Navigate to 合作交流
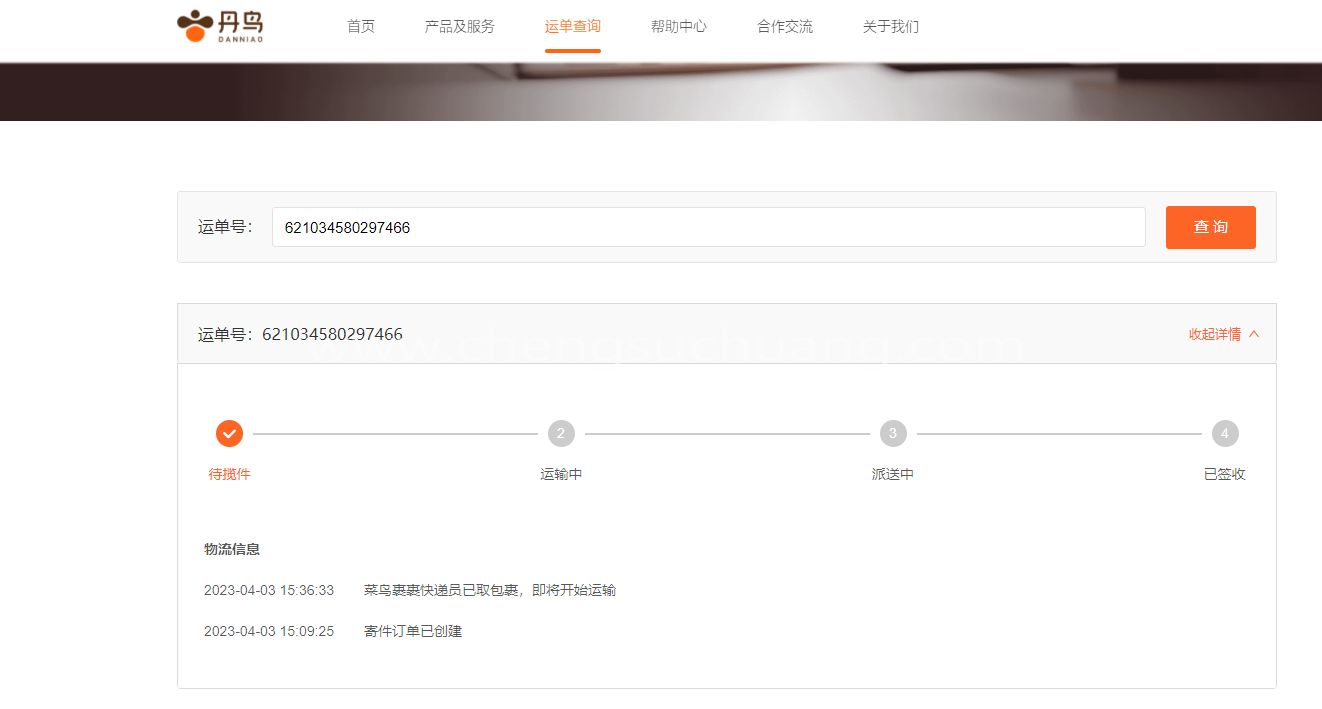This screenshot has width=1322, height=709. tap(785, 27)
